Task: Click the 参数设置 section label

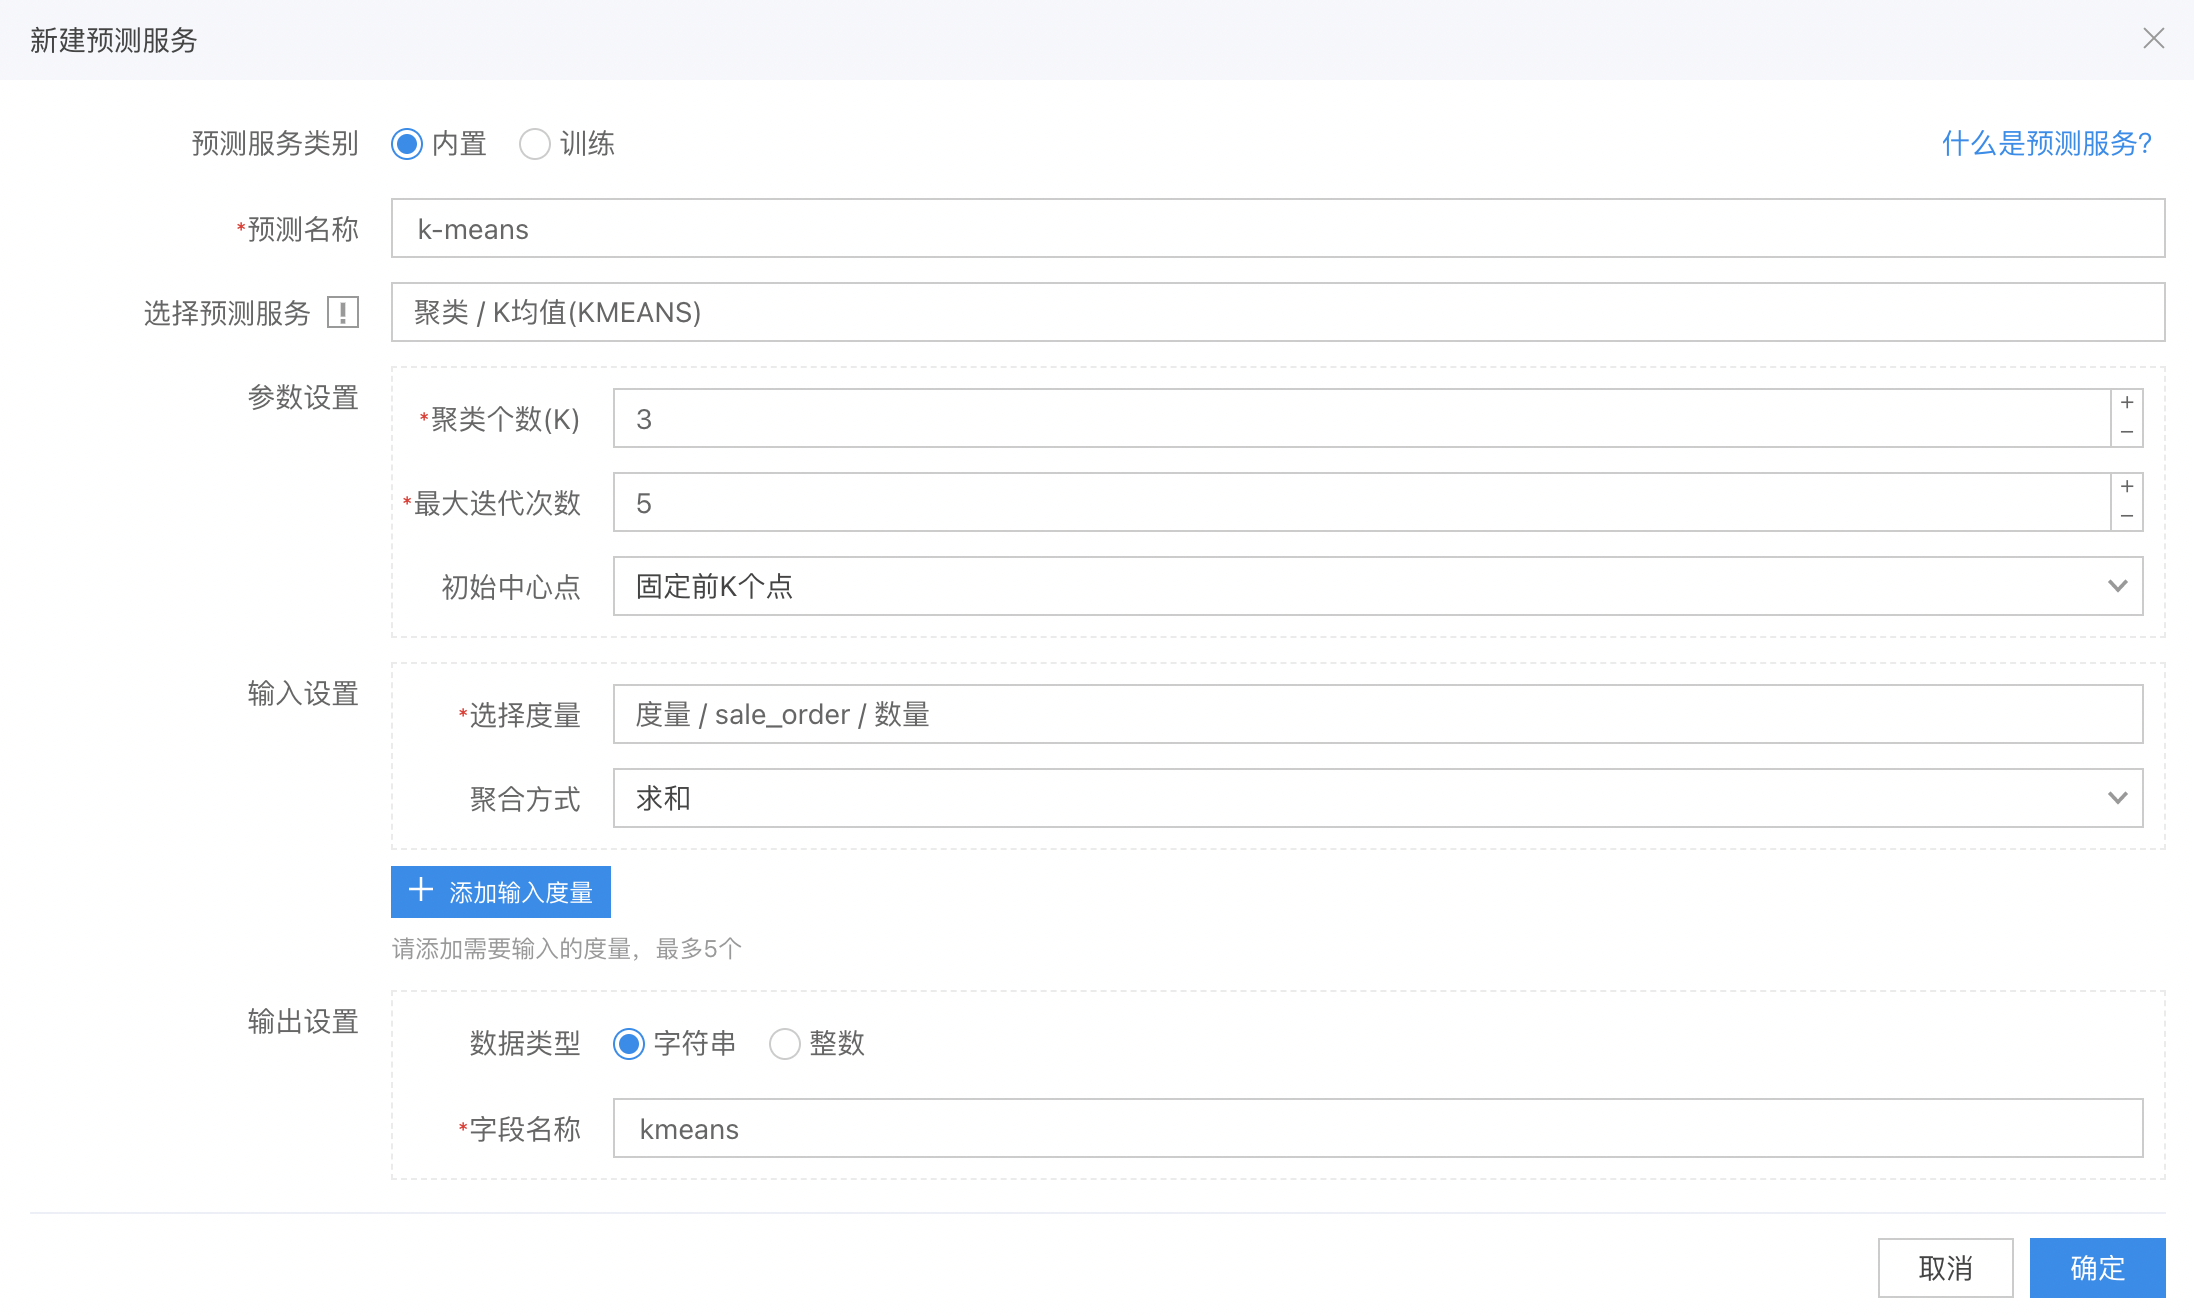Action: pyautogui.click(x=303, y=397)
